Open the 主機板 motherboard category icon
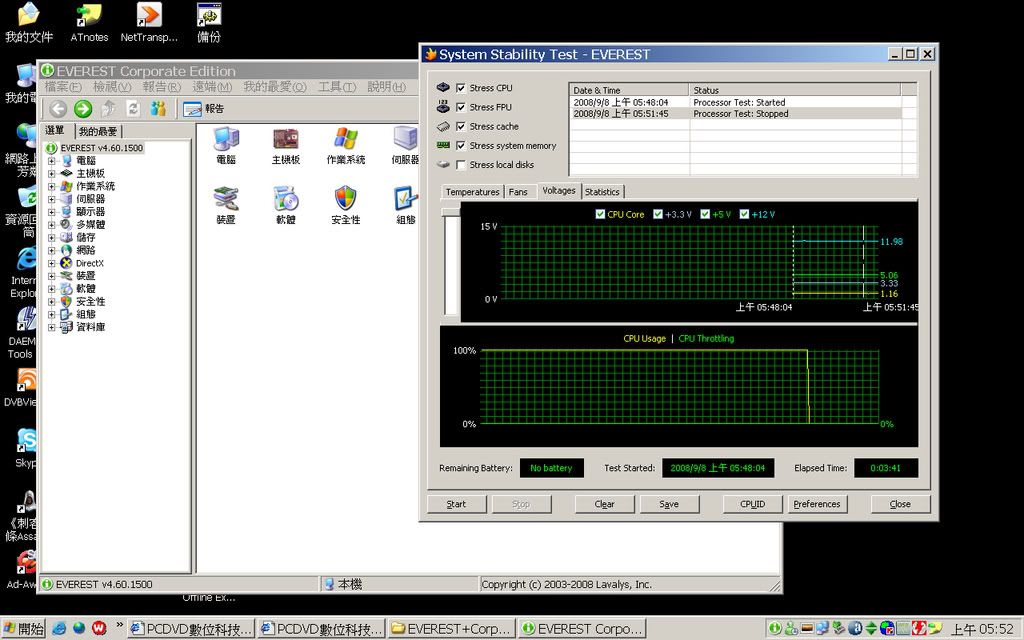 click(285, 146)
